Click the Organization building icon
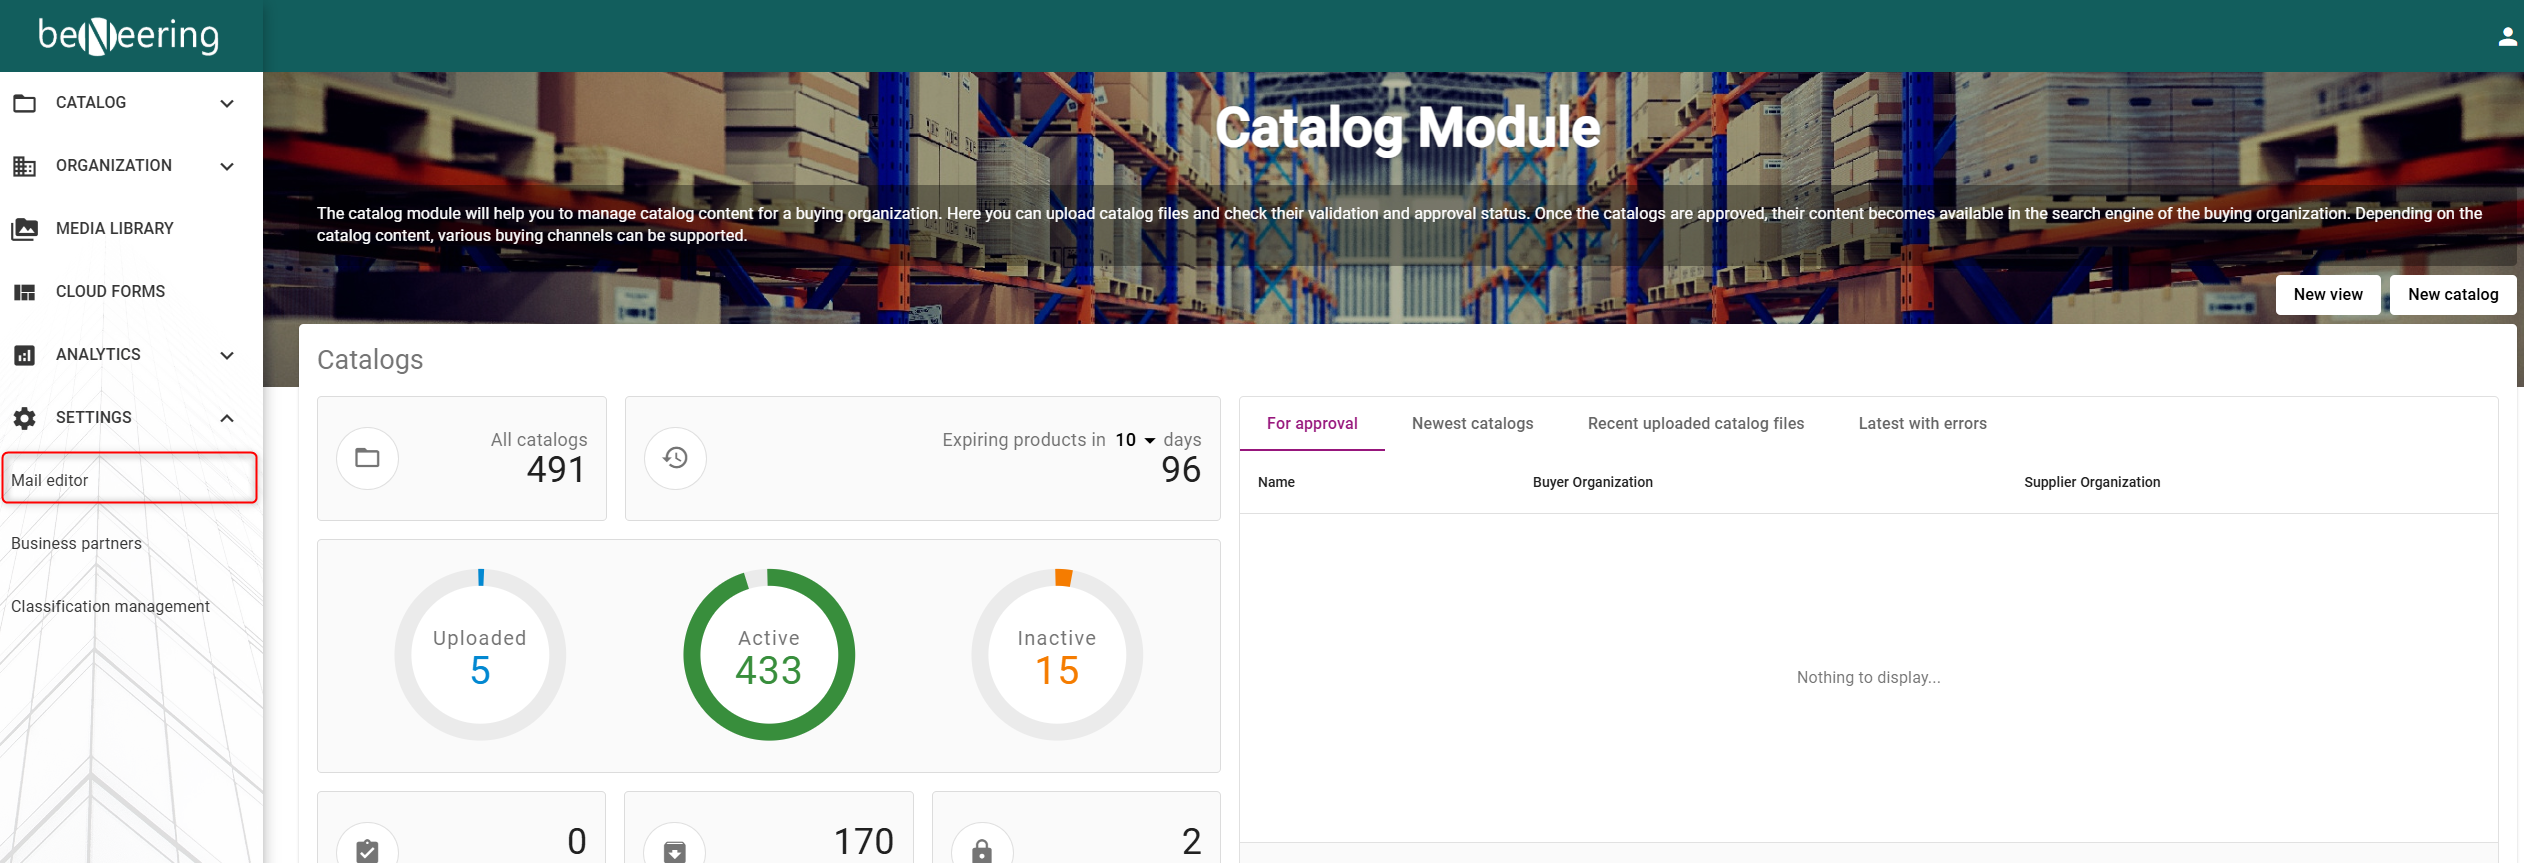This screenshot has width=2524, height=863. coord(25,166)
